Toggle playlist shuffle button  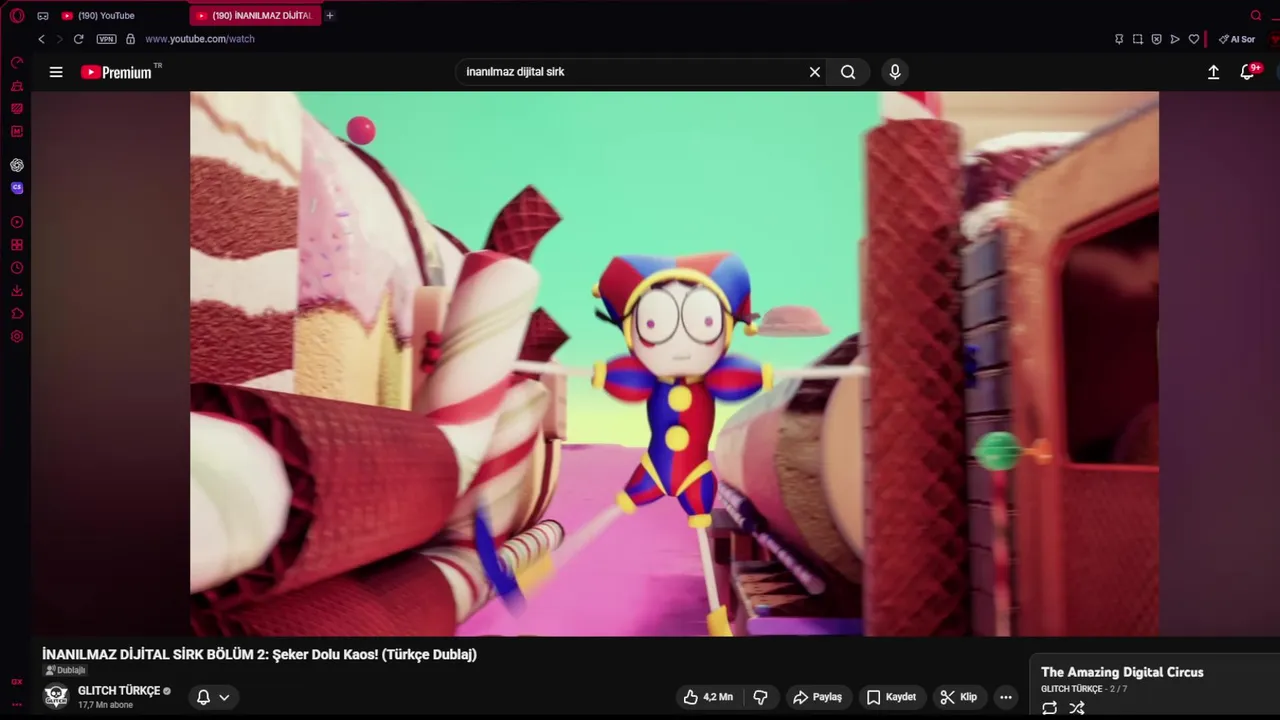pos(1077,708)
